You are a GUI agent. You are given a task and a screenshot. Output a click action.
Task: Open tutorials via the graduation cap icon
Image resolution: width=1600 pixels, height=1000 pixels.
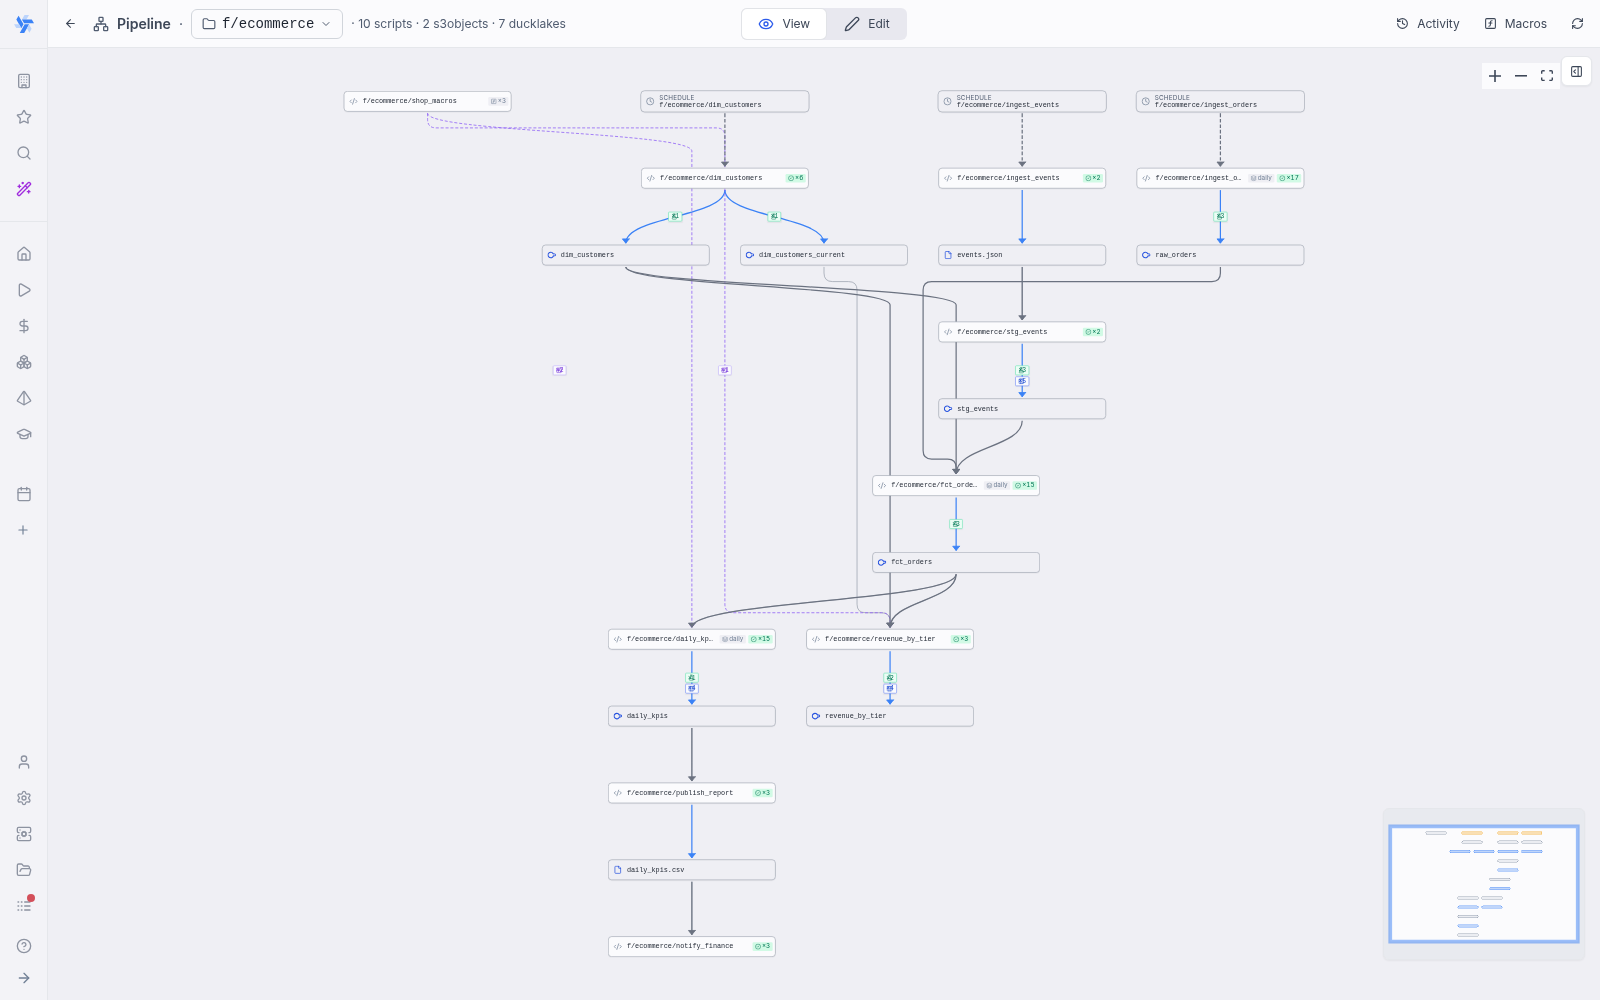24,434
